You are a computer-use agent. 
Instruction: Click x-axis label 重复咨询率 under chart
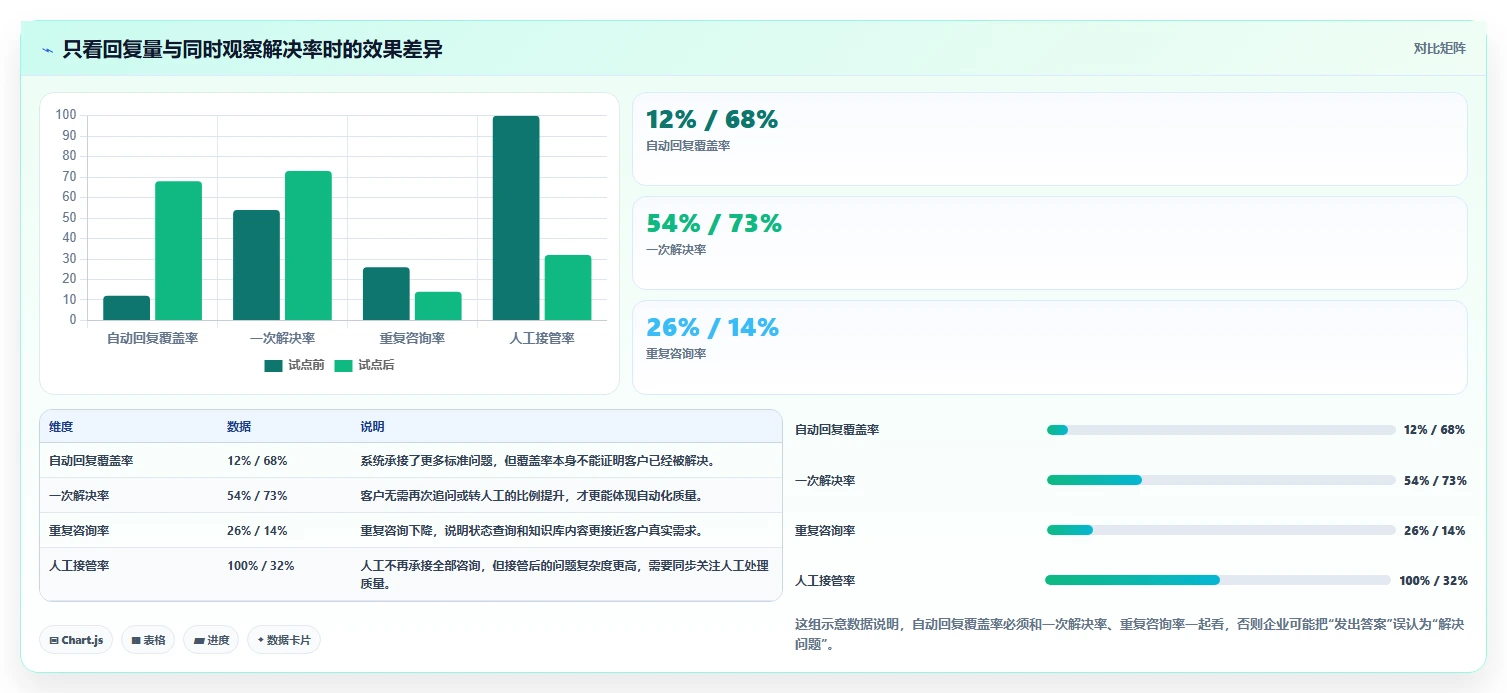[x=412, y=339]
